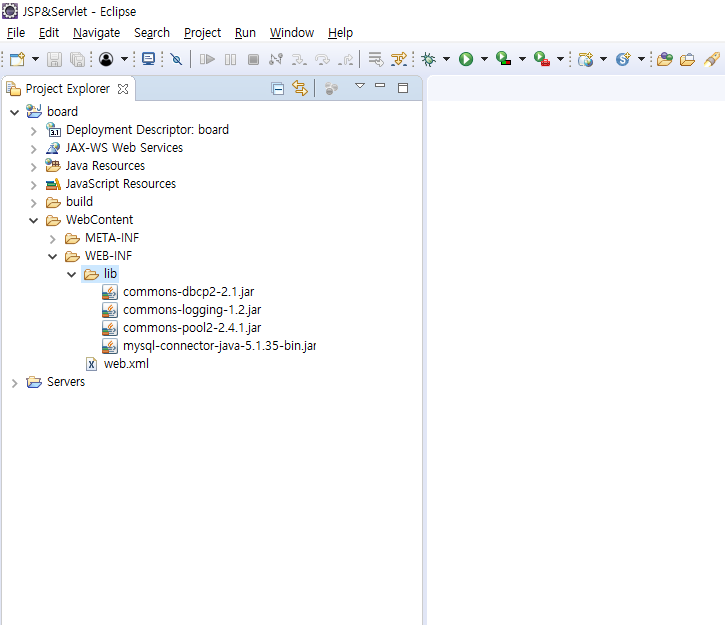Screen dimensions: 725x625
Task: Click the blue monitor console icon
Action: coord(148,59)
